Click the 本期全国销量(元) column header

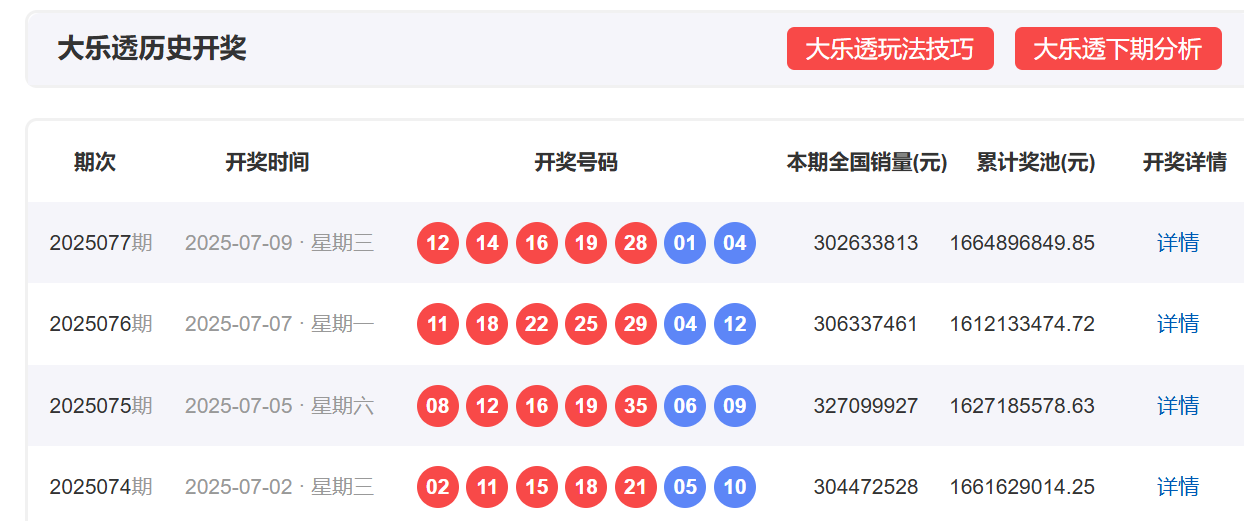tap(867, 162)
